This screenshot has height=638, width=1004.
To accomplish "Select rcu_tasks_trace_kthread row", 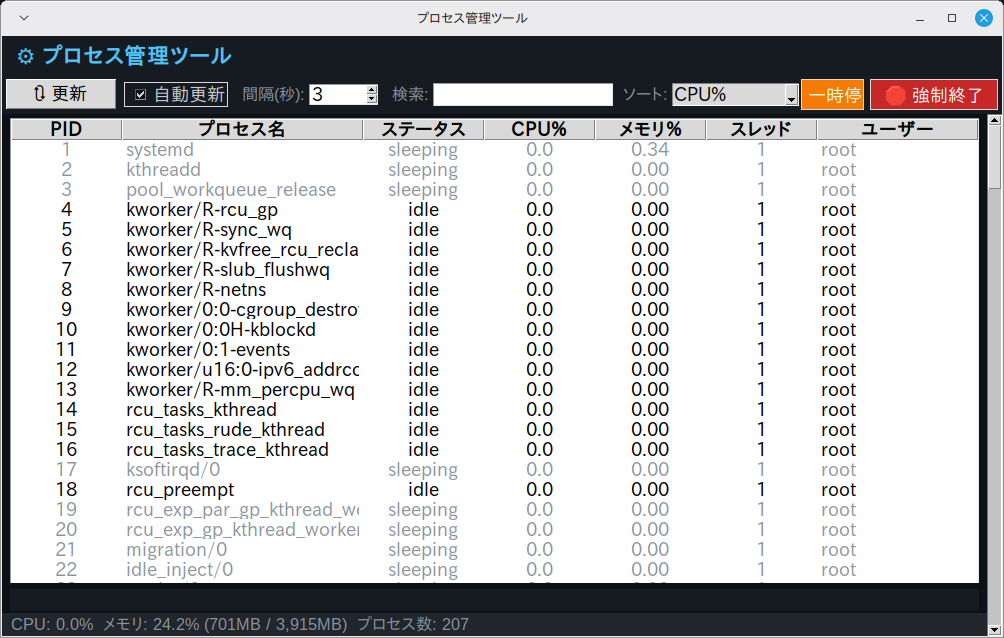I will coord(494,450).
